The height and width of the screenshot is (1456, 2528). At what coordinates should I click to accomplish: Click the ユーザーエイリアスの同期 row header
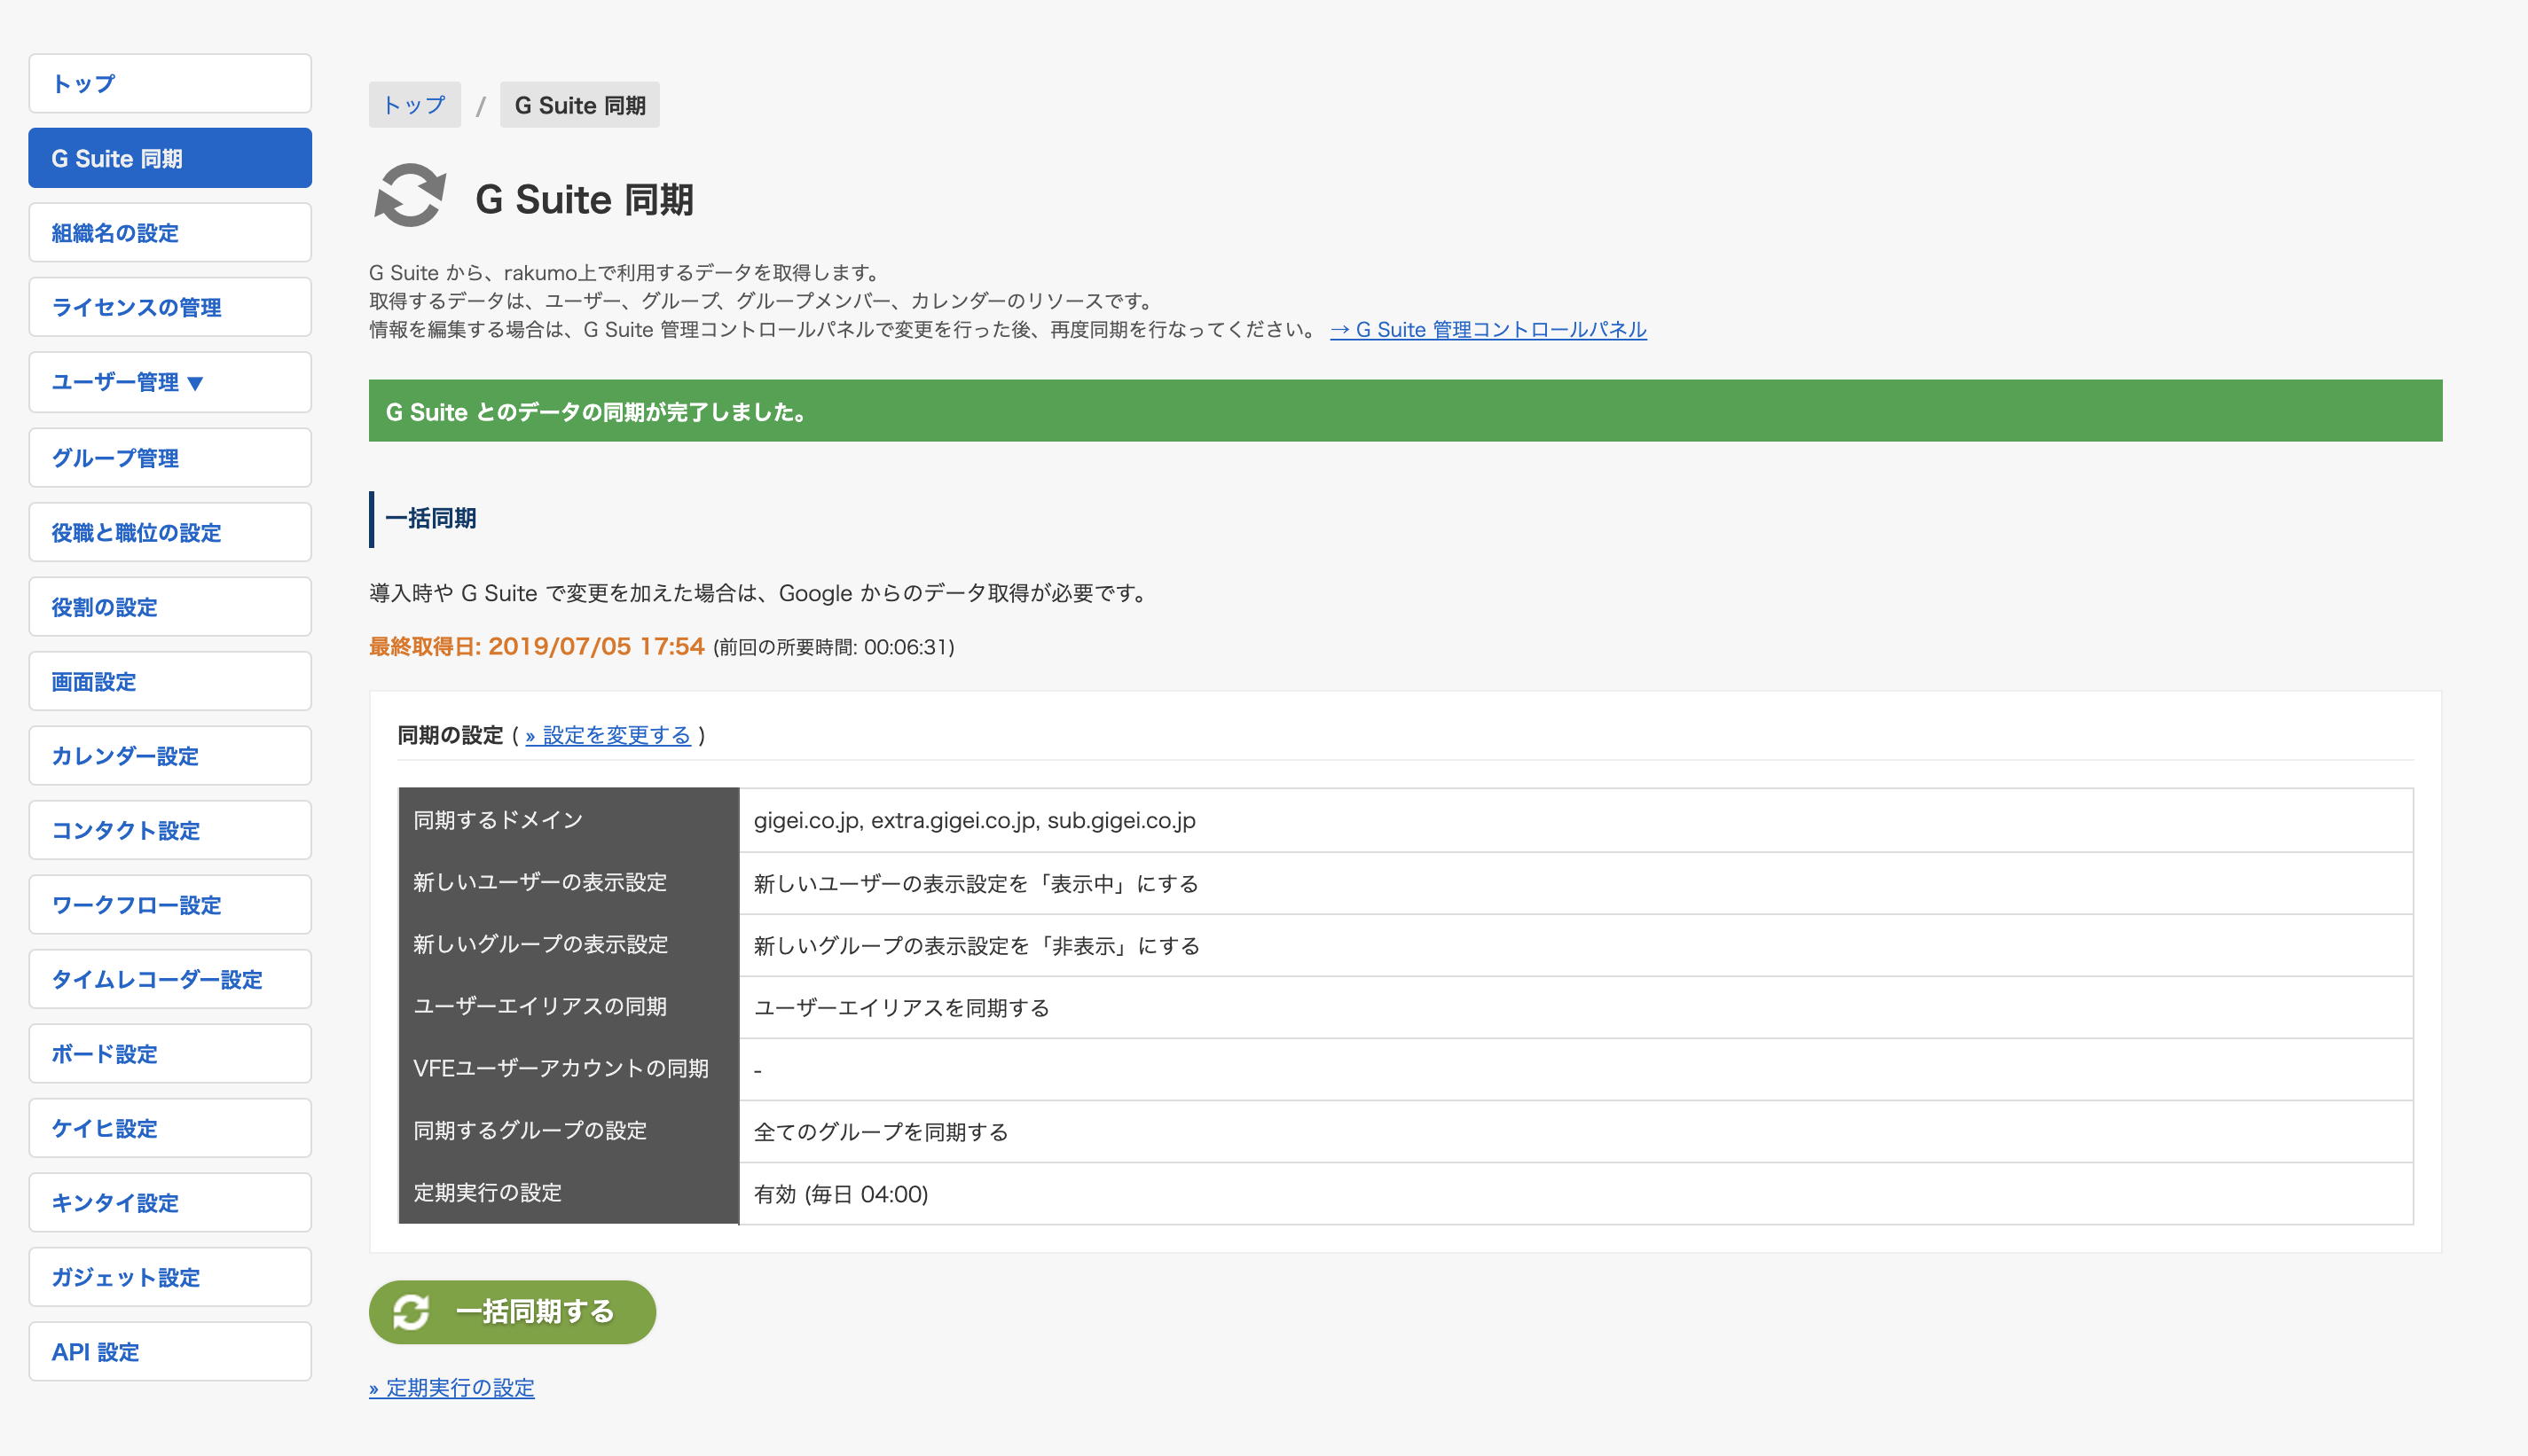pos(569,1007)
